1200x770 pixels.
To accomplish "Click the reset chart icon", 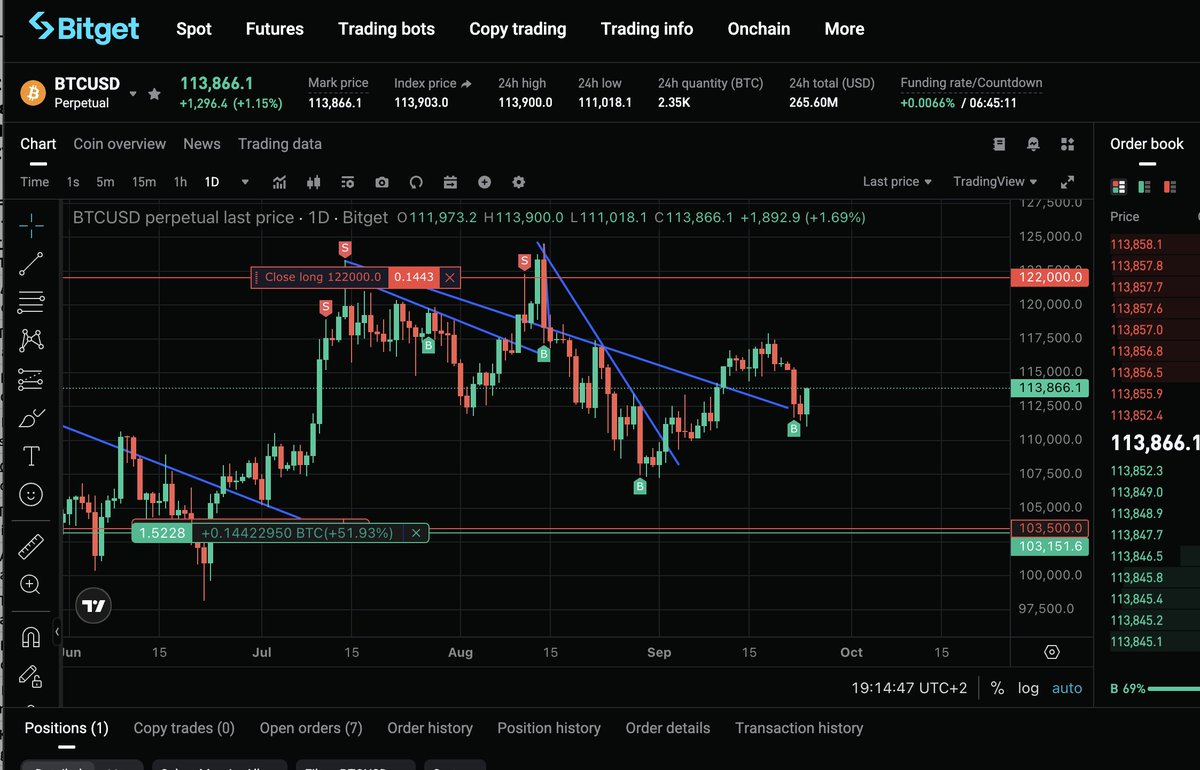I will click(416, 182).
